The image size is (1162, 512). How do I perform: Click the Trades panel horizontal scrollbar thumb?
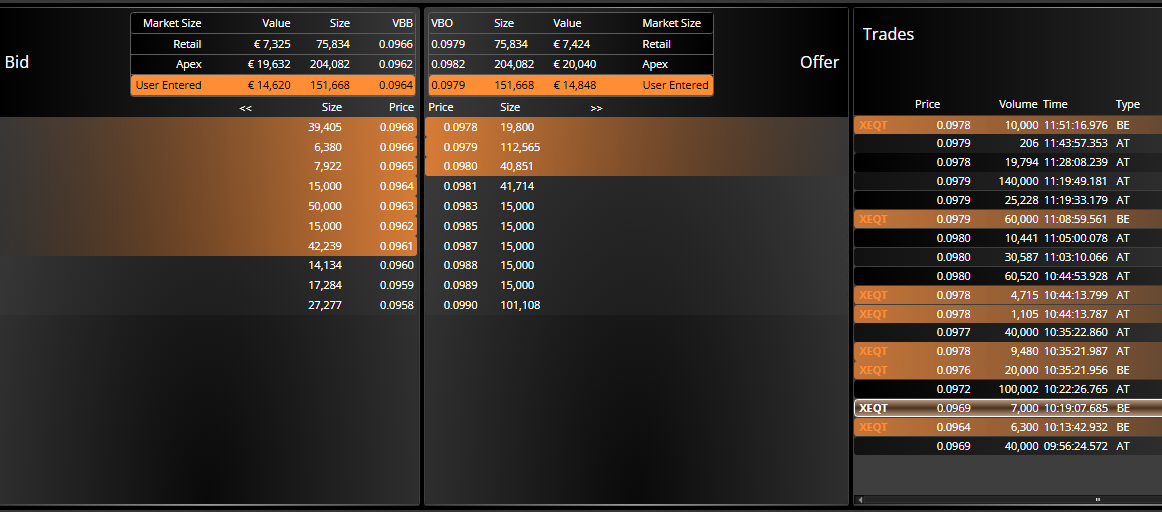1098,500
